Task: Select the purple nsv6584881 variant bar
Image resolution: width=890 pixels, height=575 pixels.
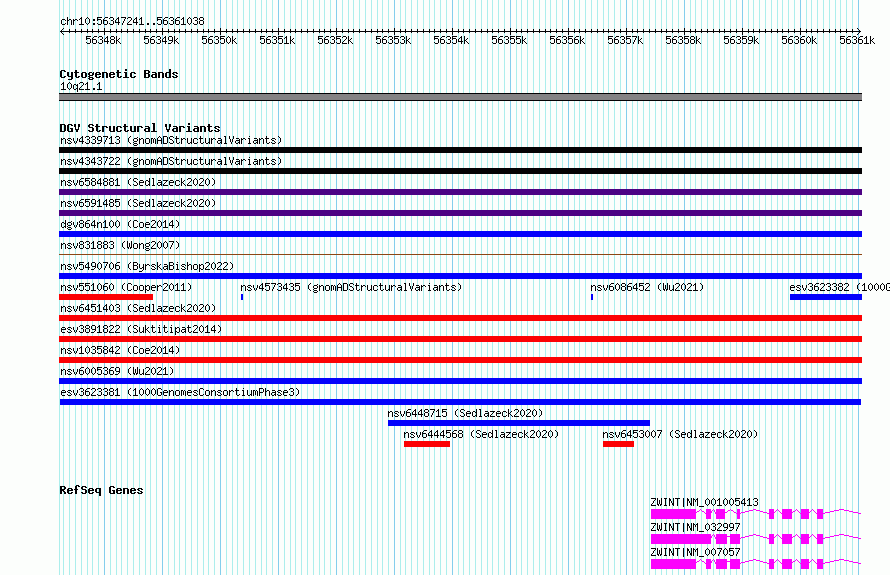Action: [461, 192]
